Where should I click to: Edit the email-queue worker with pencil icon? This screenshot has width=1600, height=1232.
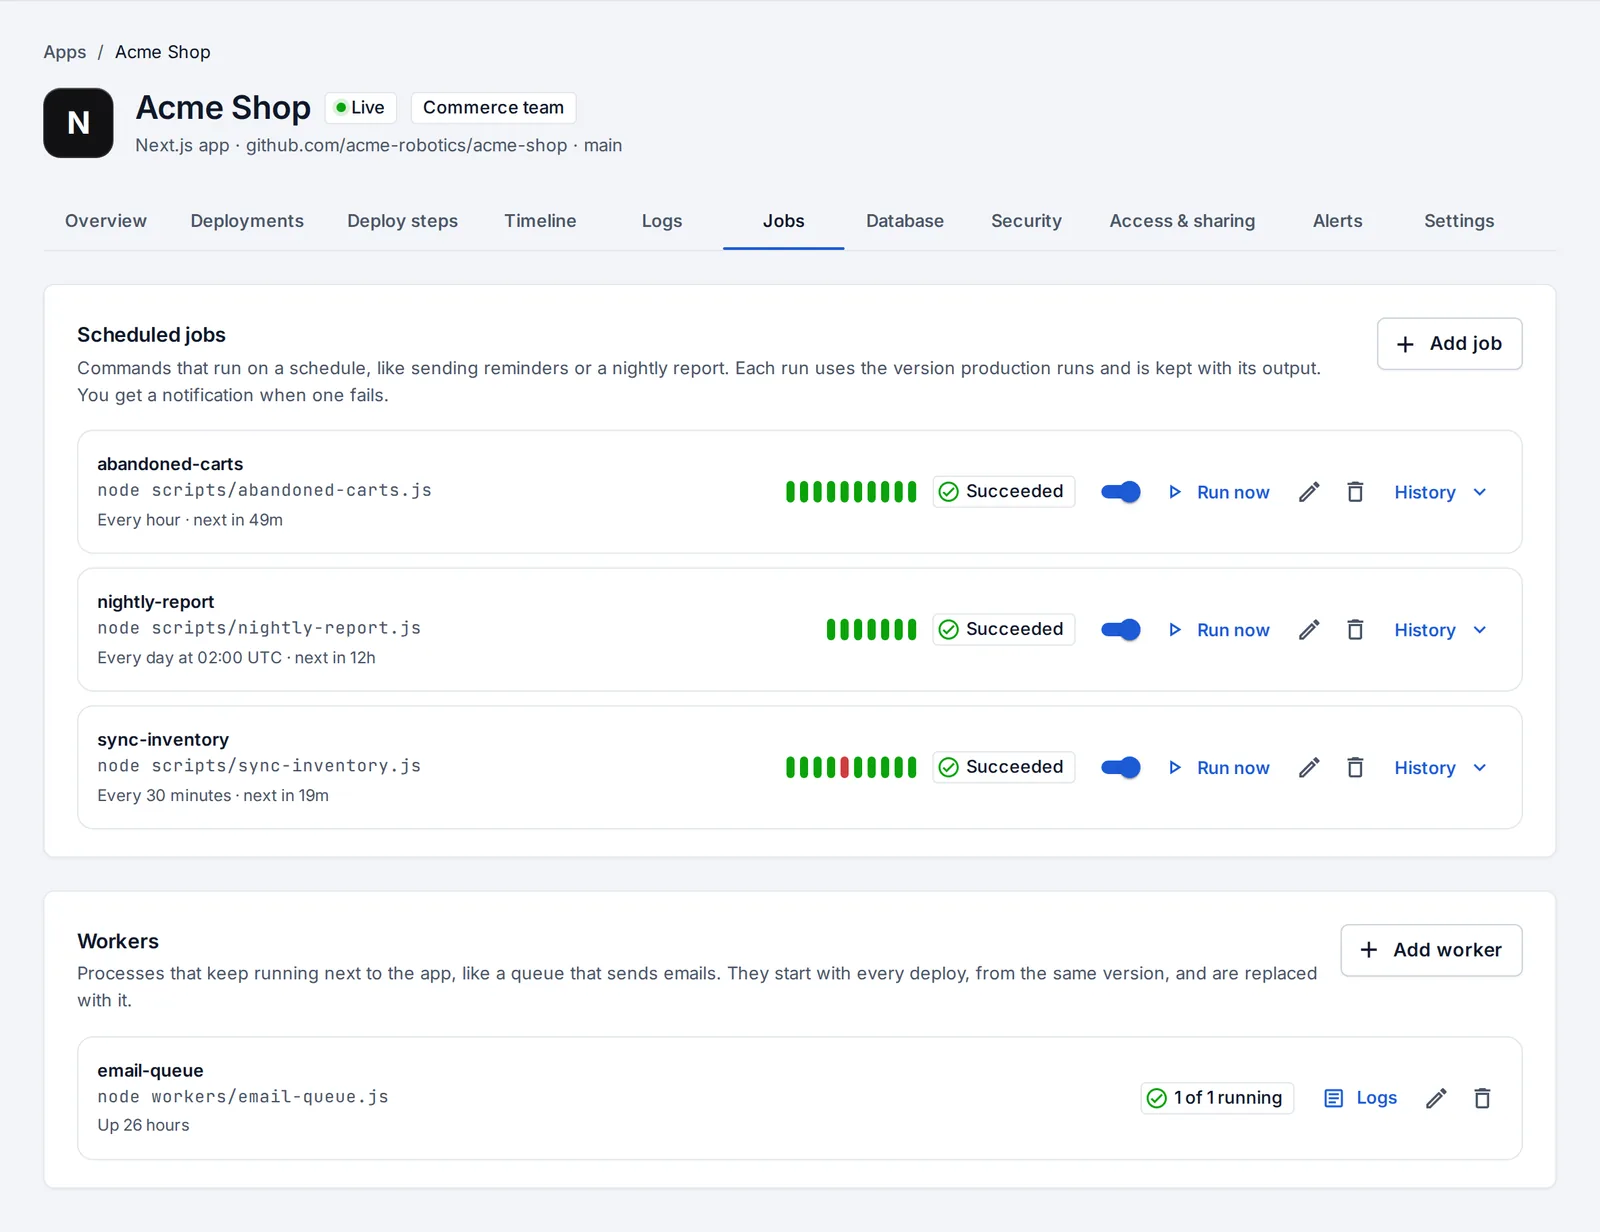[1436, 1099]
